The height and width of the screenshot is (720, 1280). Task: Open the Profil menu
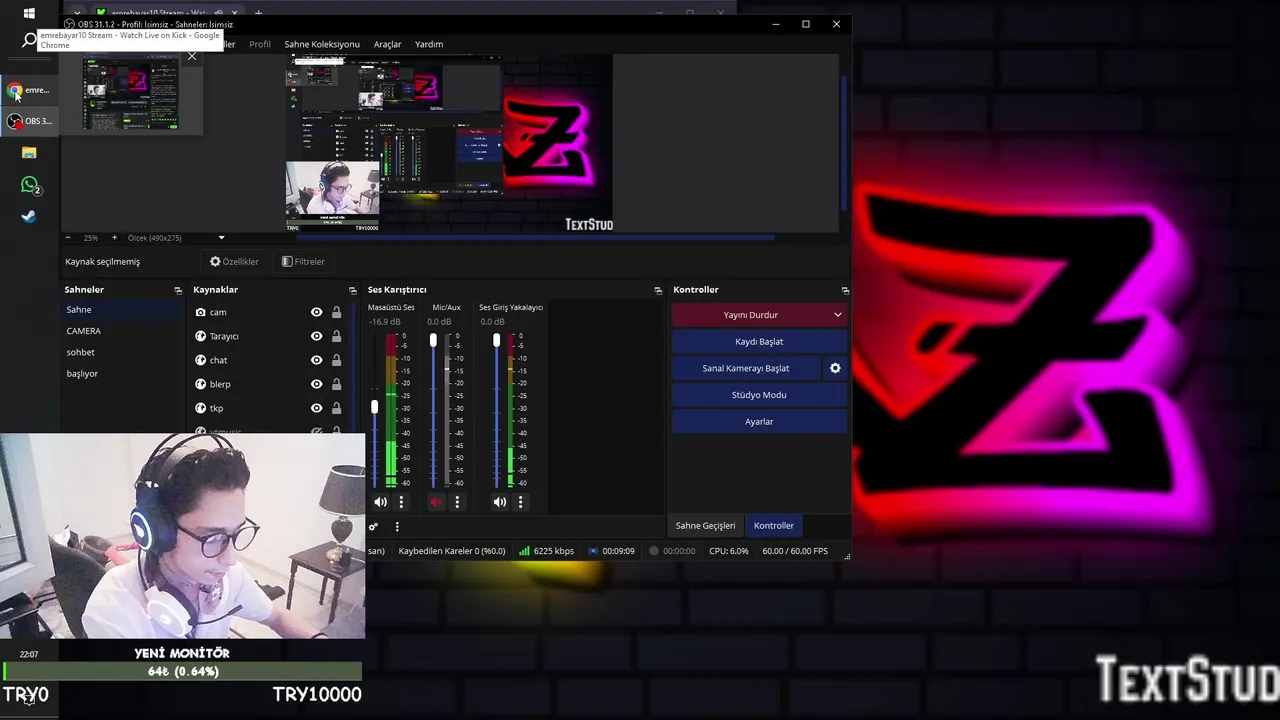point(260,44)
